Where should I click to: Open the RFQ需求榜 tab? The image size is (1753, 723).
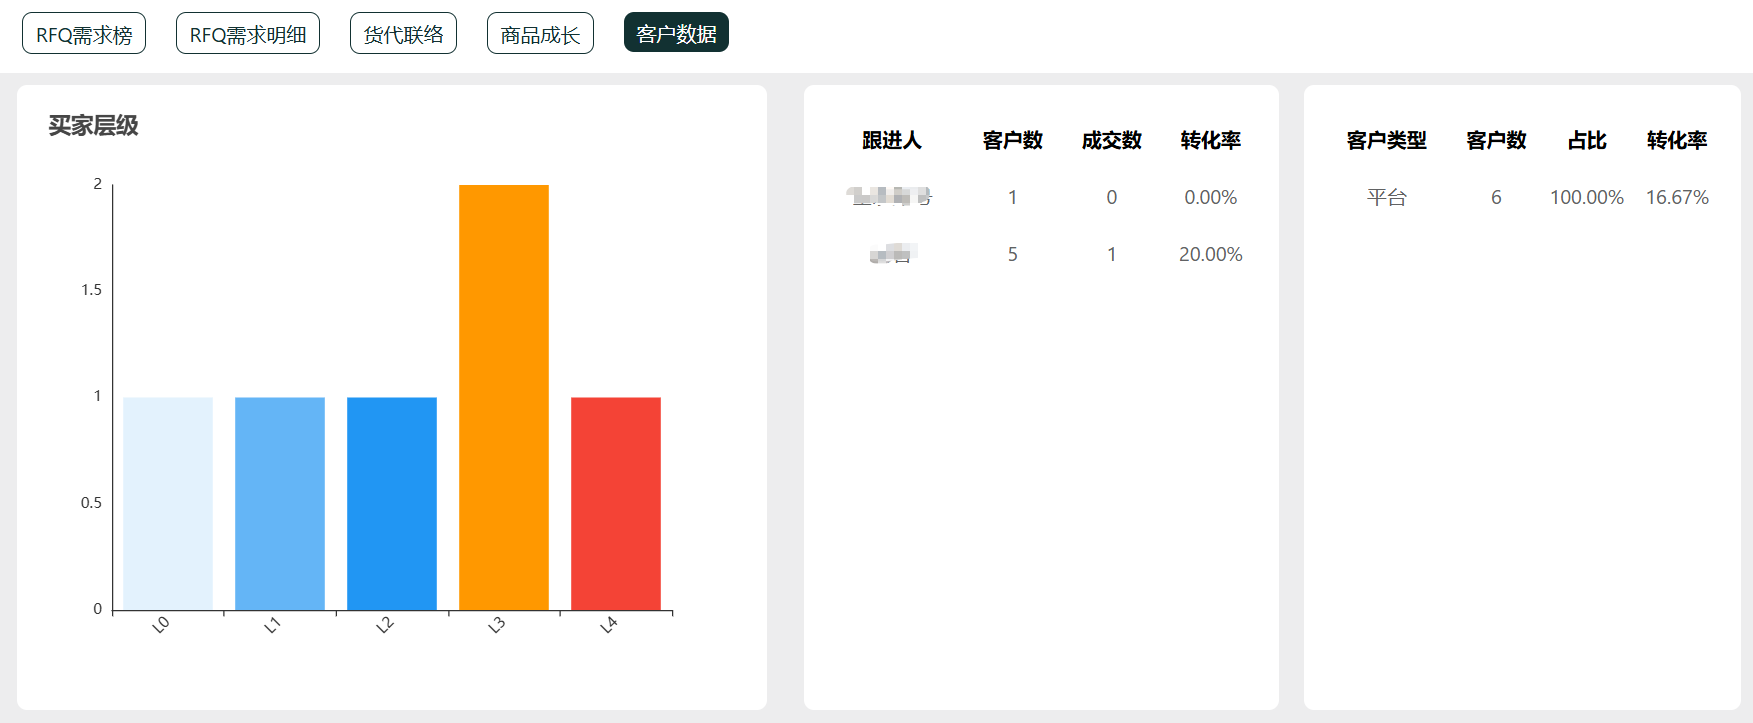click(84, 34)
